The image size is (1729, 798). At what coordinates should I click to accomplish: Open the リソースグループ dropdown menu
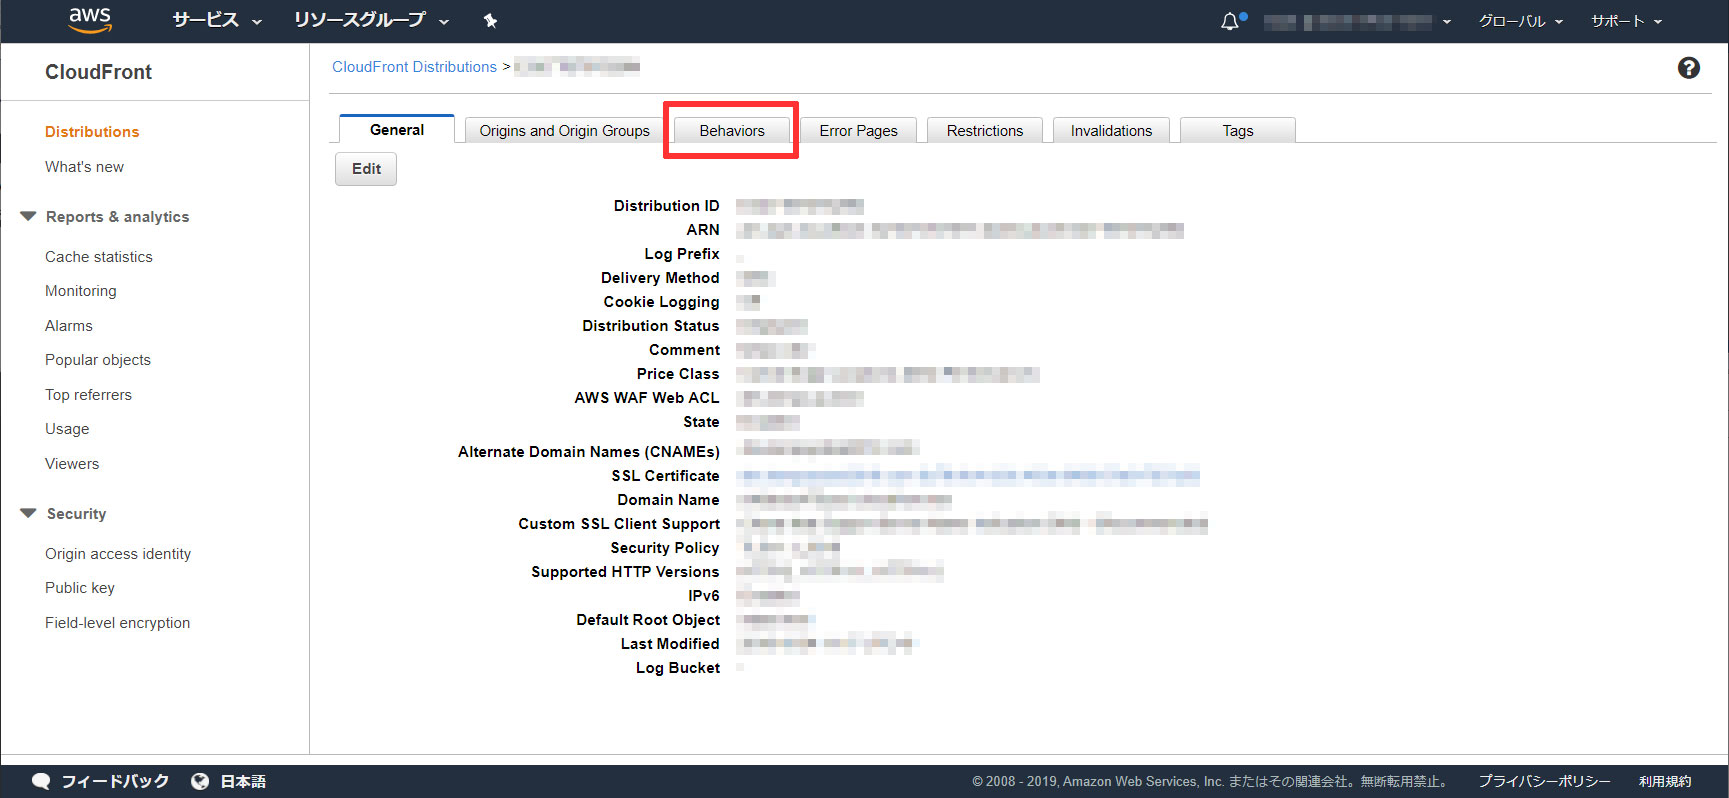tap(371, 20)
